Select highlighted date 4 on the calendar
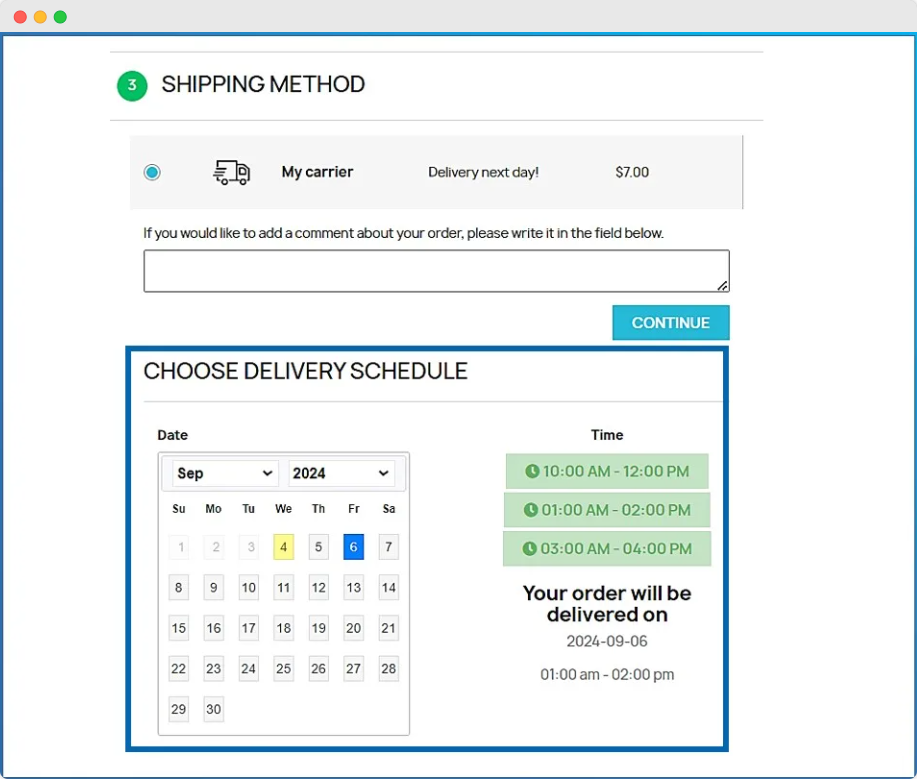Image resolution: width=917 pixels, height=779 pixels. coord(284,547)
